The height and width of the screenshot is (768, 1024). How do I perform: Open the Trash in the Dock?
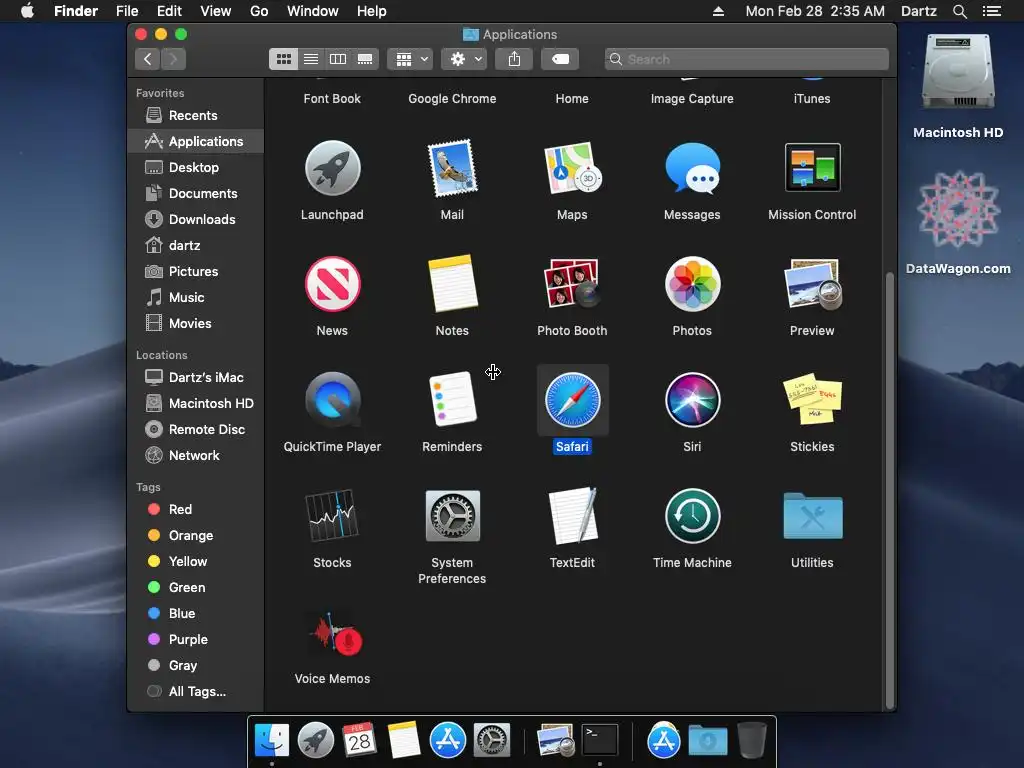tap(752, 741)
